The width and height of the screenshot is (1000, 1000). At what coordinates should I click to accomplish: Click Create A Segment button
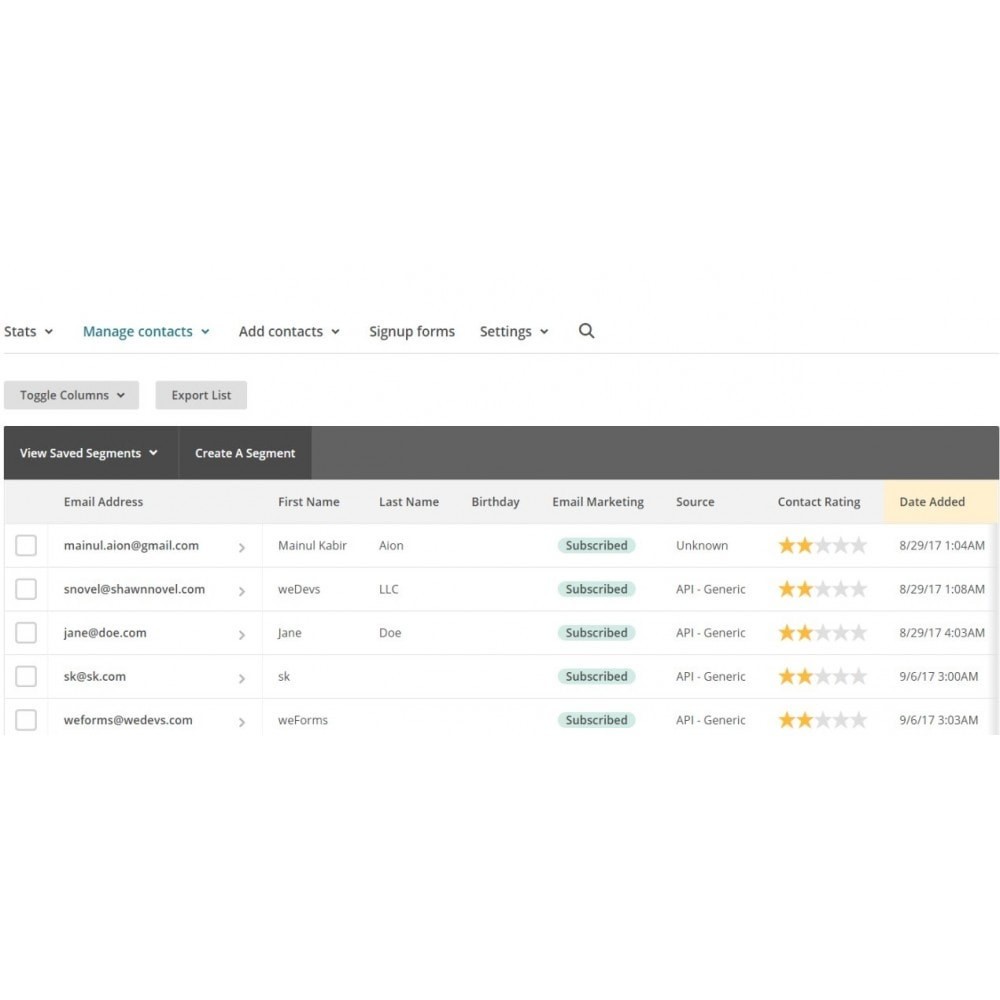click(245, 453)
